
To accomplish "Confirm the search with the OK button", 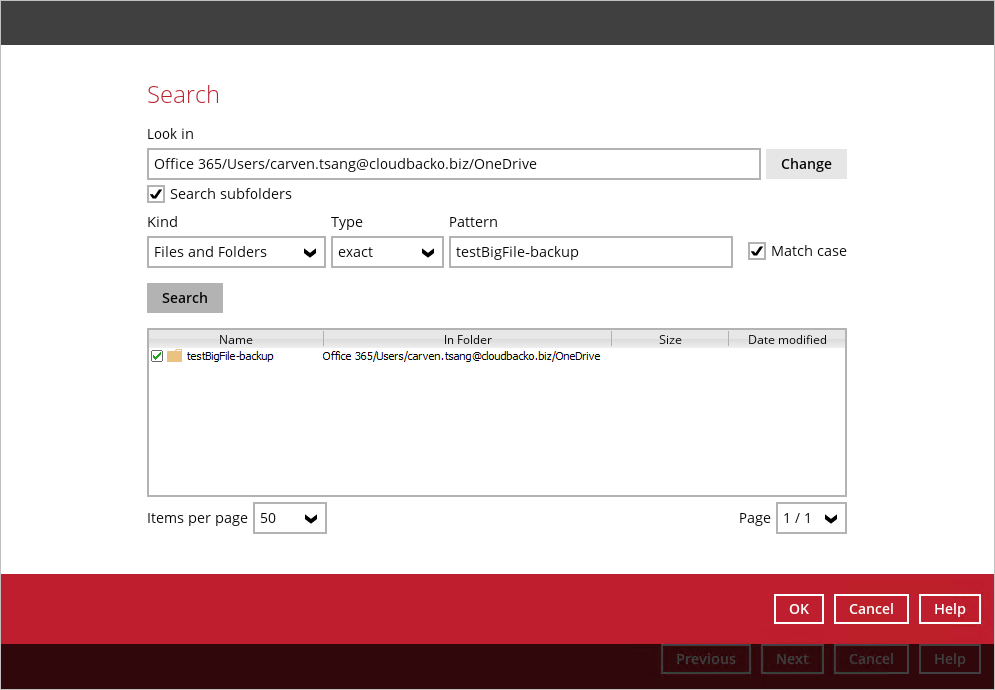I will [x=799, y=609].
